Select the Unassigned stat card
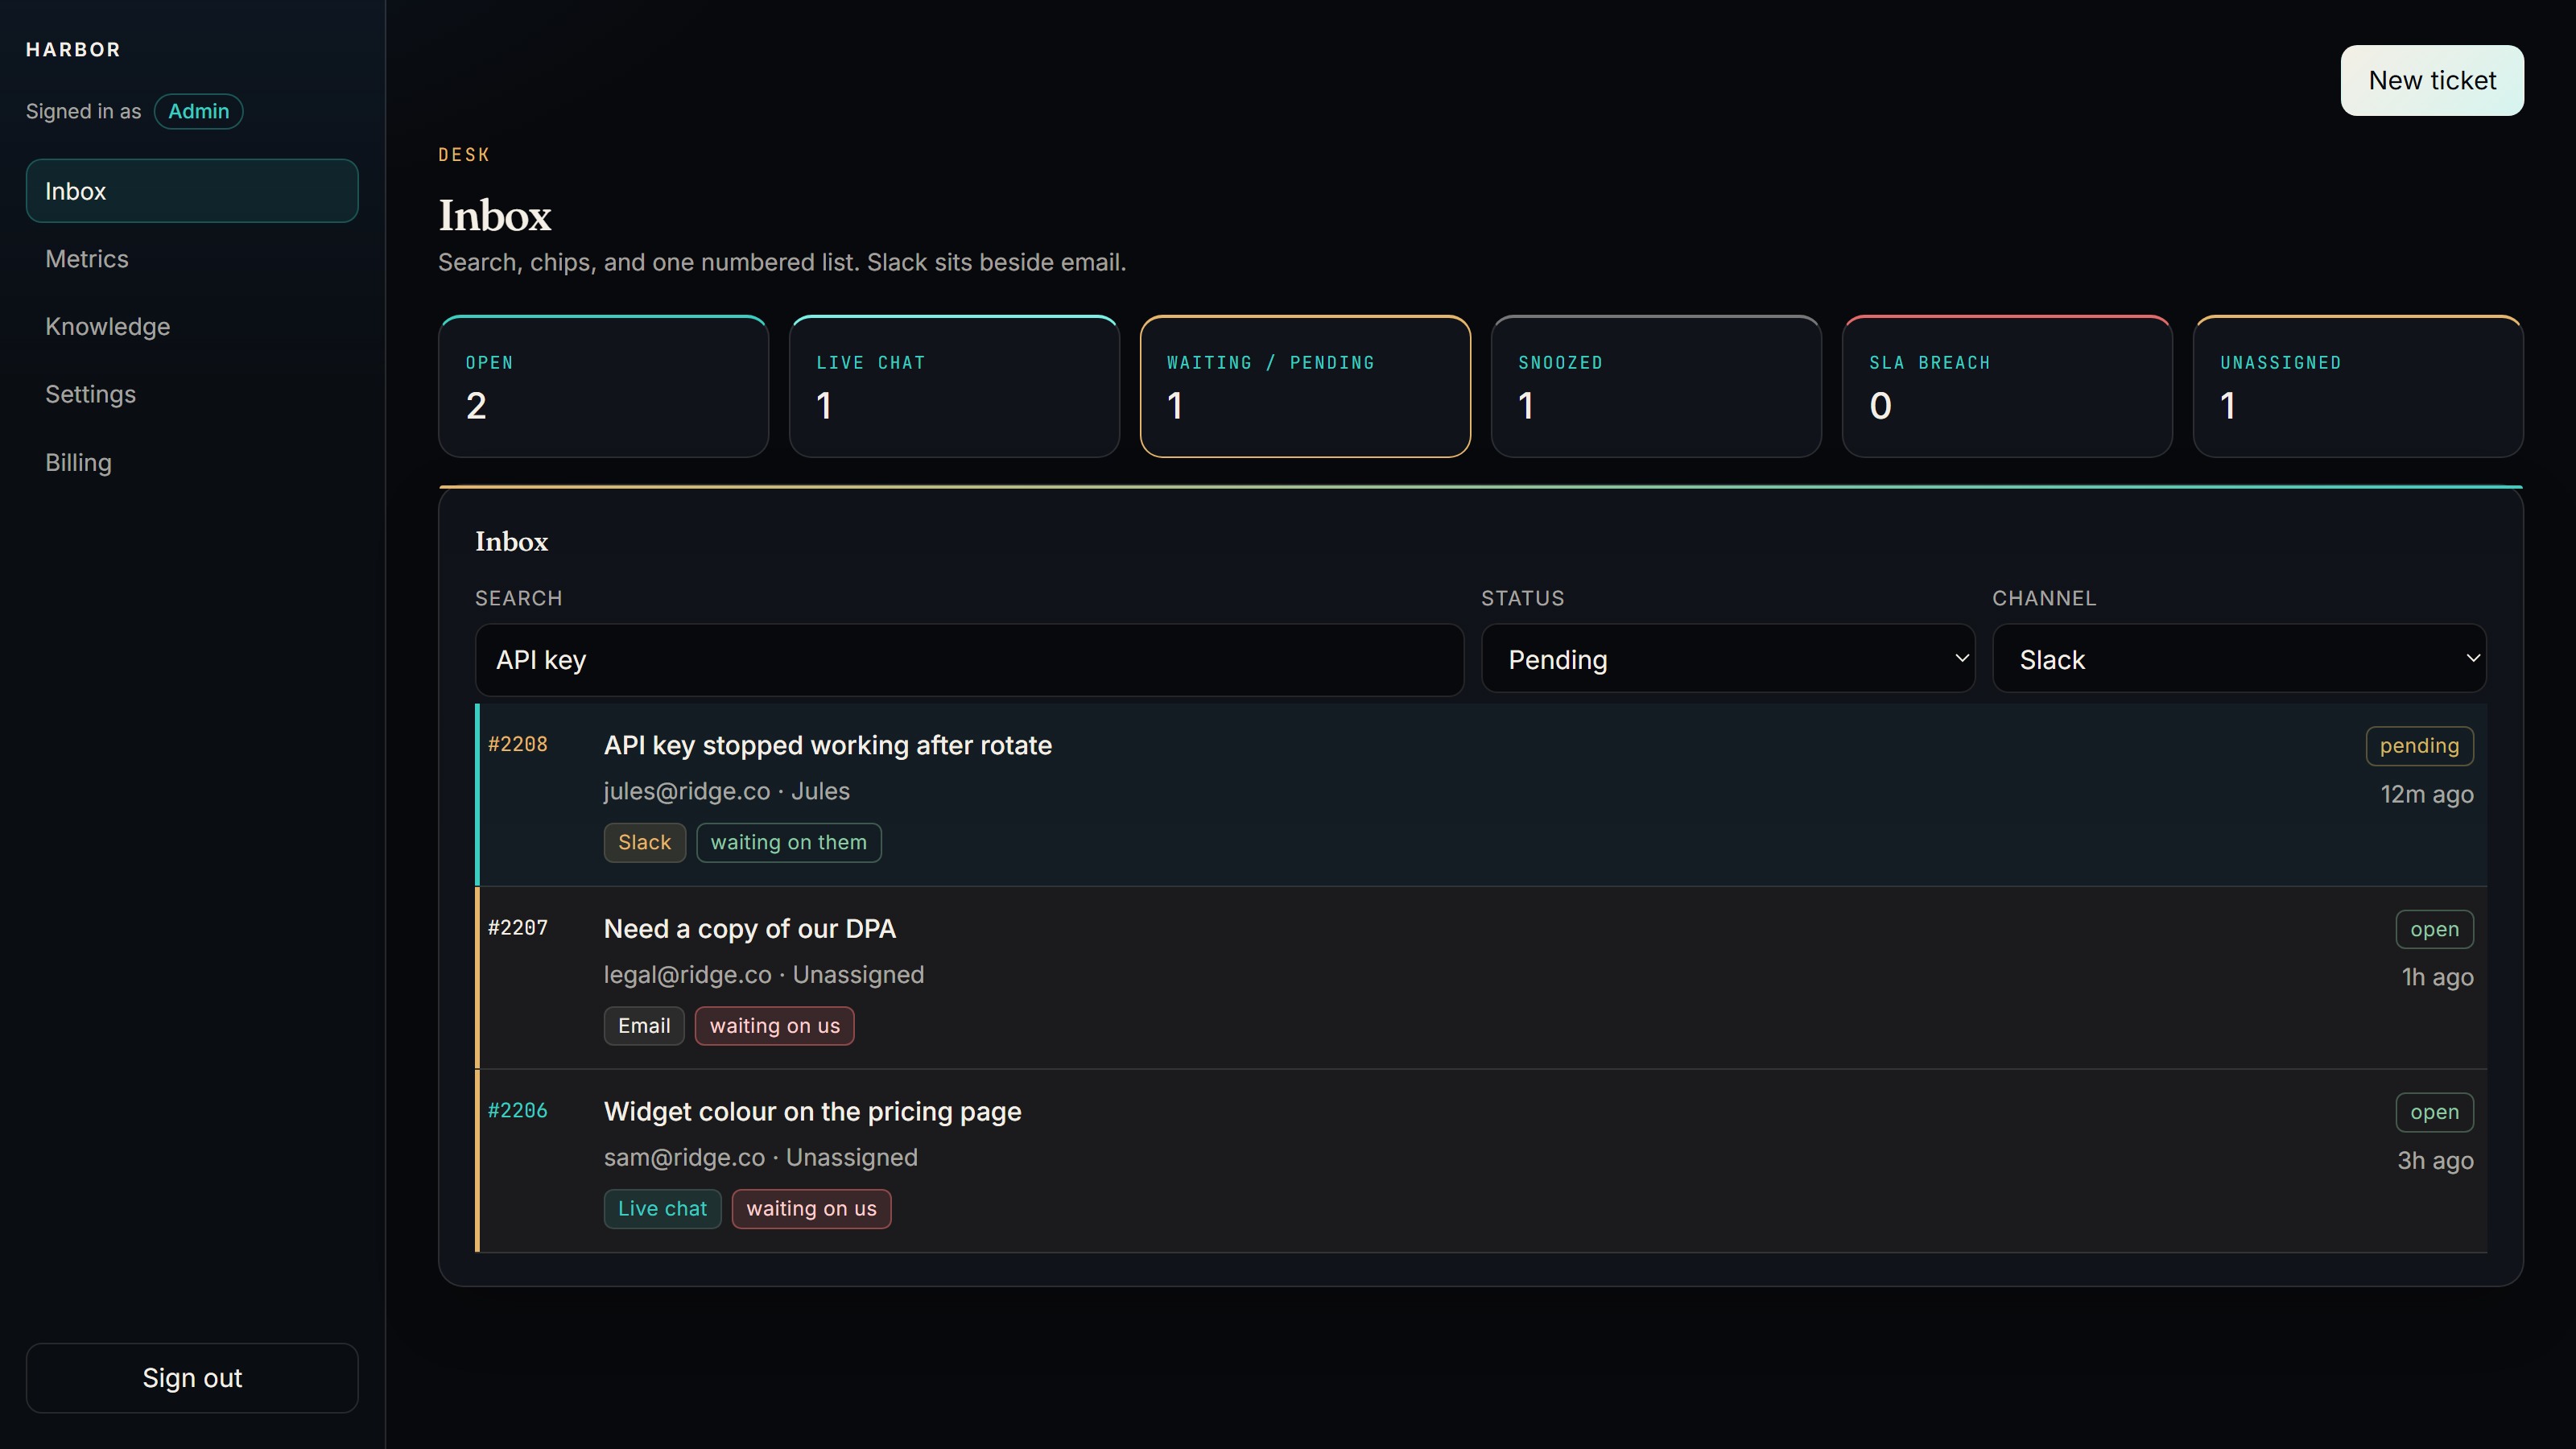The height and width of the screenshot is (1449, 2576). tap(2358, 387)
